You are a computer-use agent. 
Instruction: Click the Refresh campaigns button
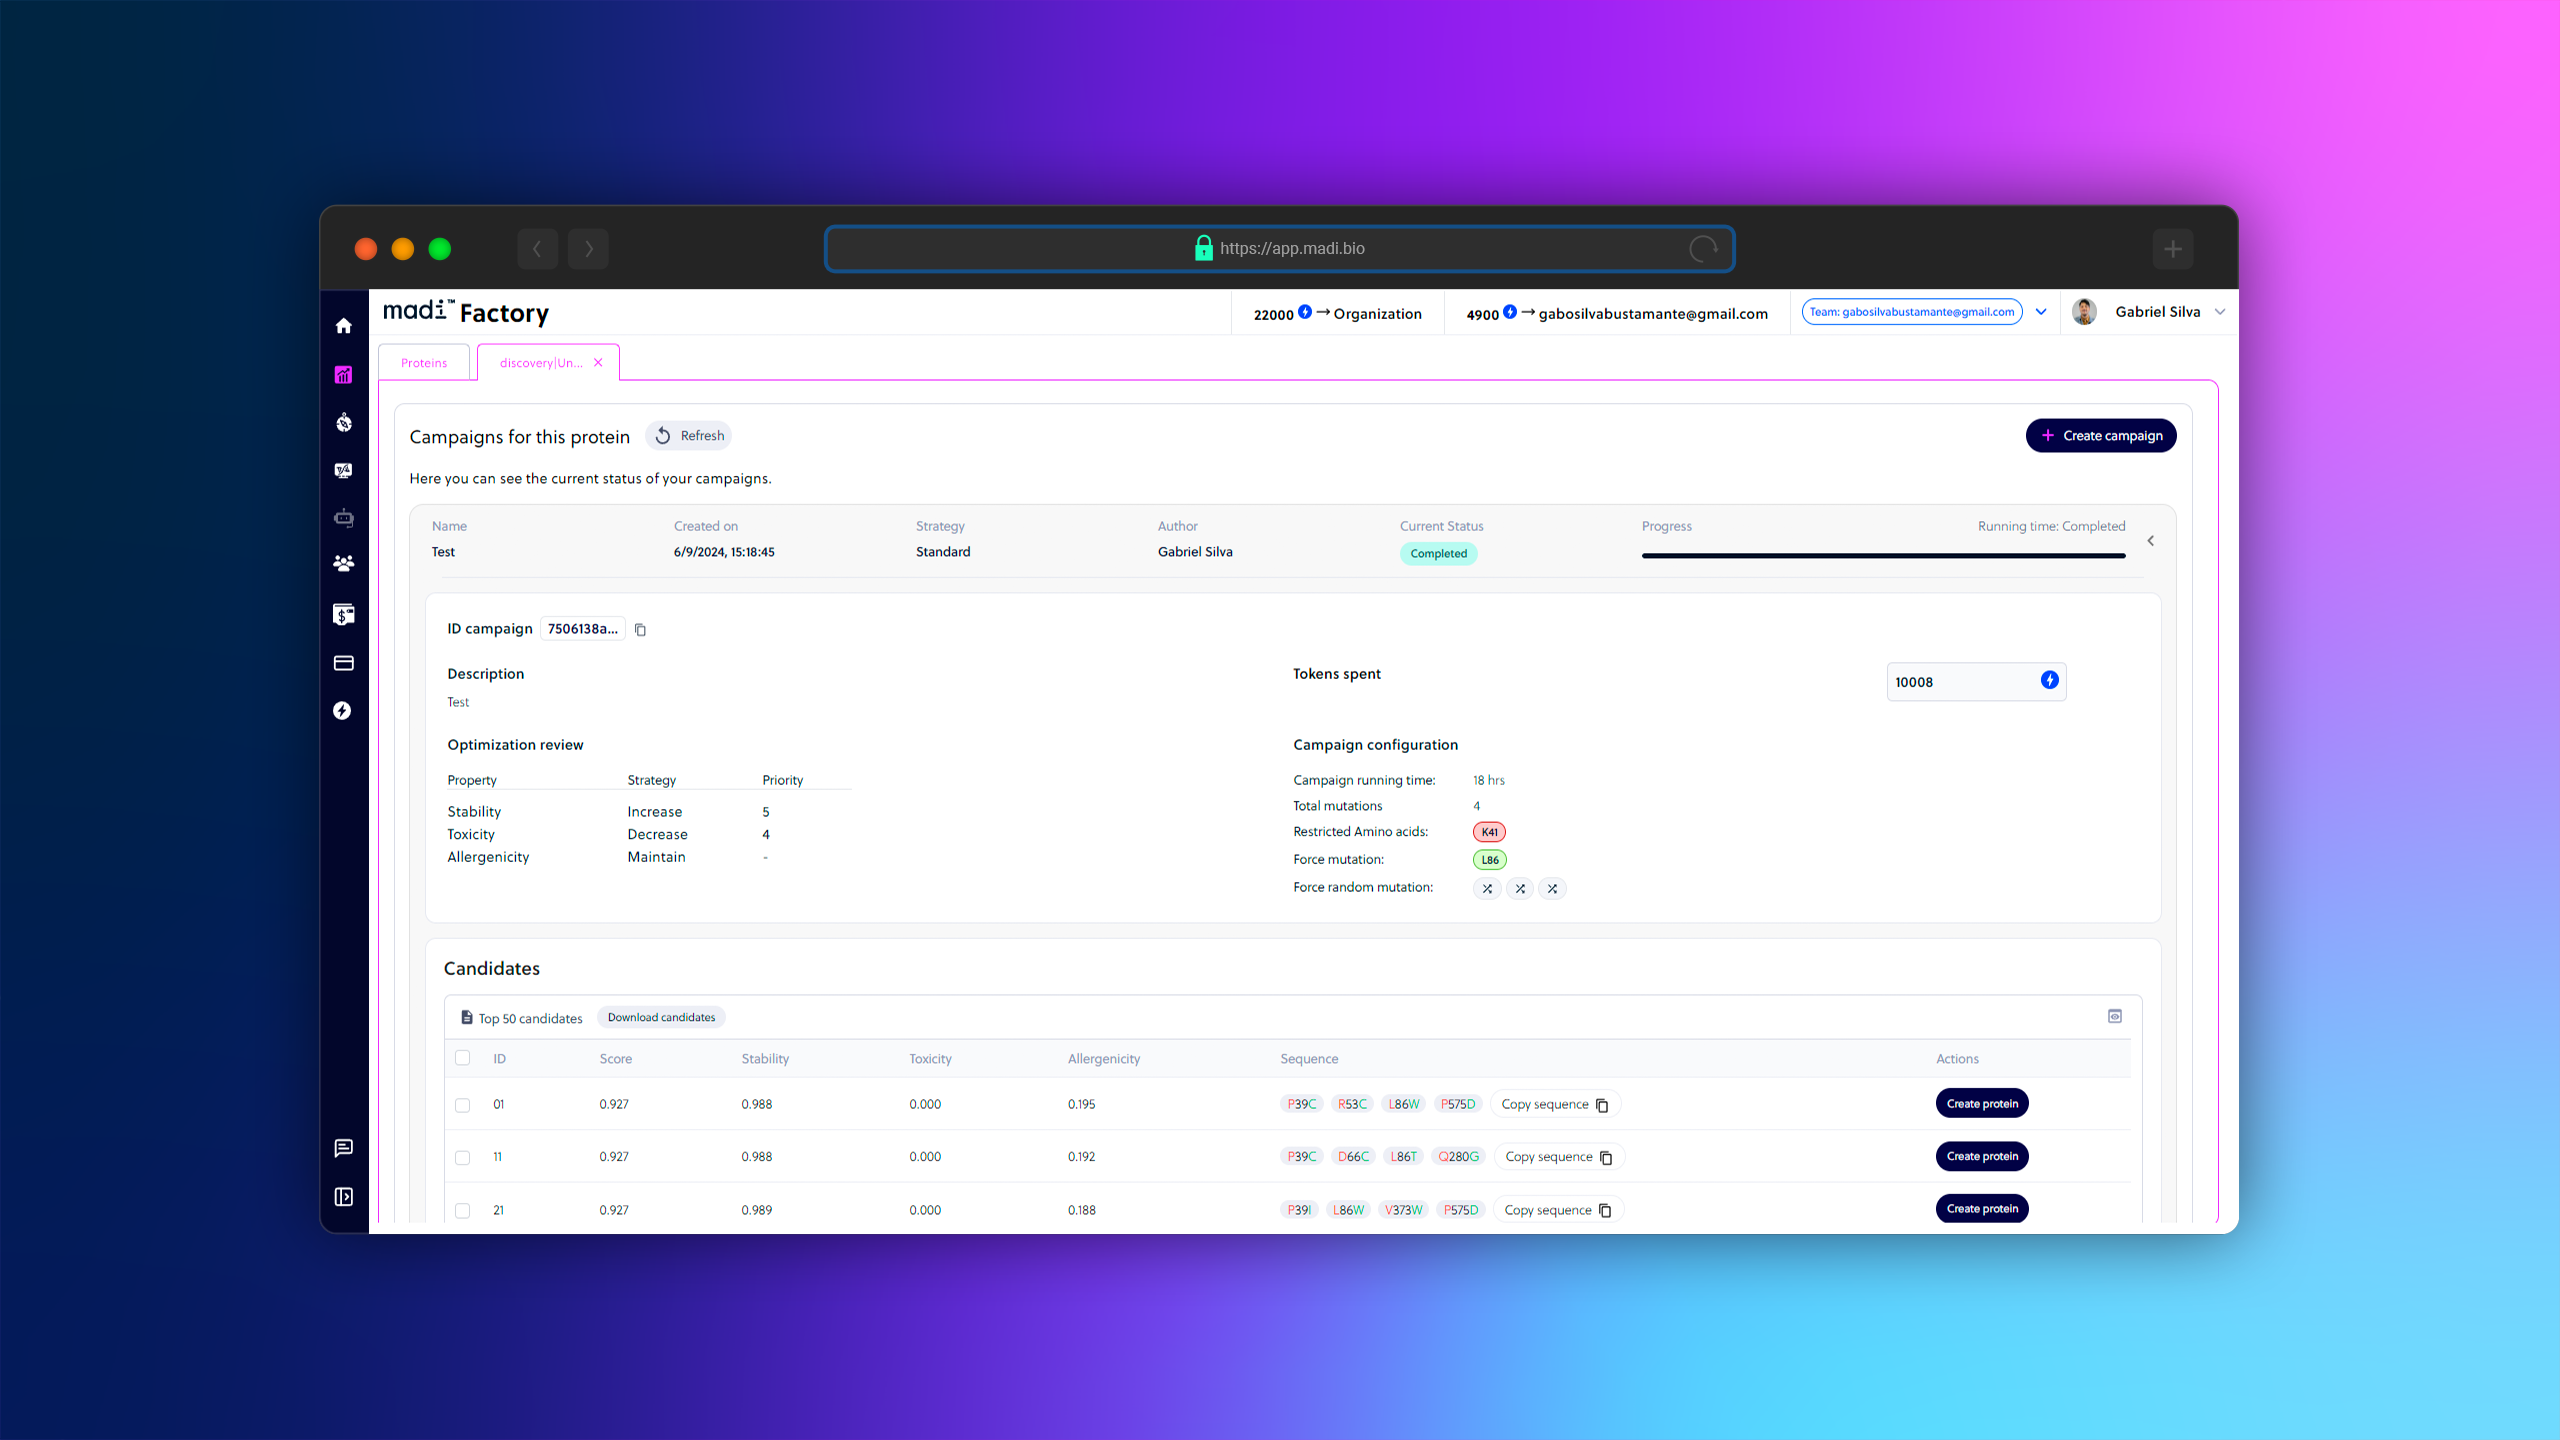point(689,436)
